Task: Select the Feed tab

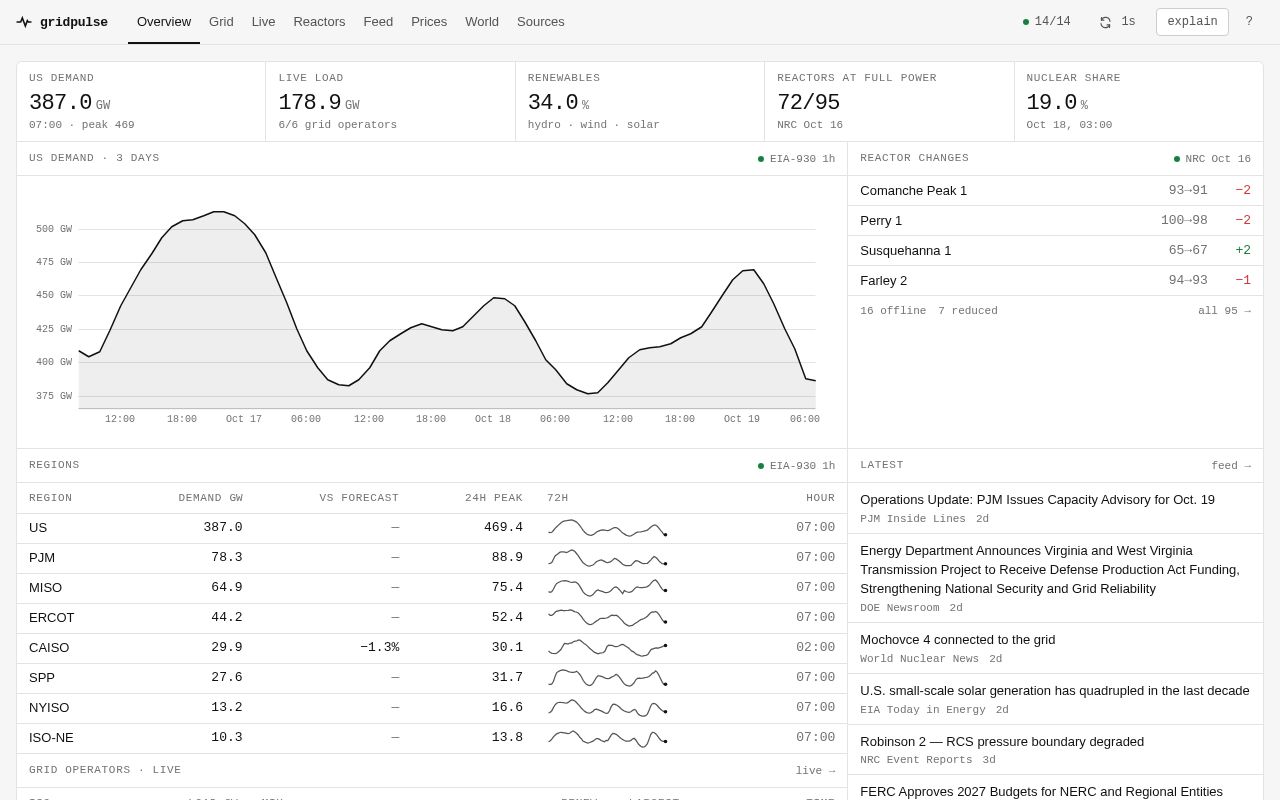Action: point(378,22)
